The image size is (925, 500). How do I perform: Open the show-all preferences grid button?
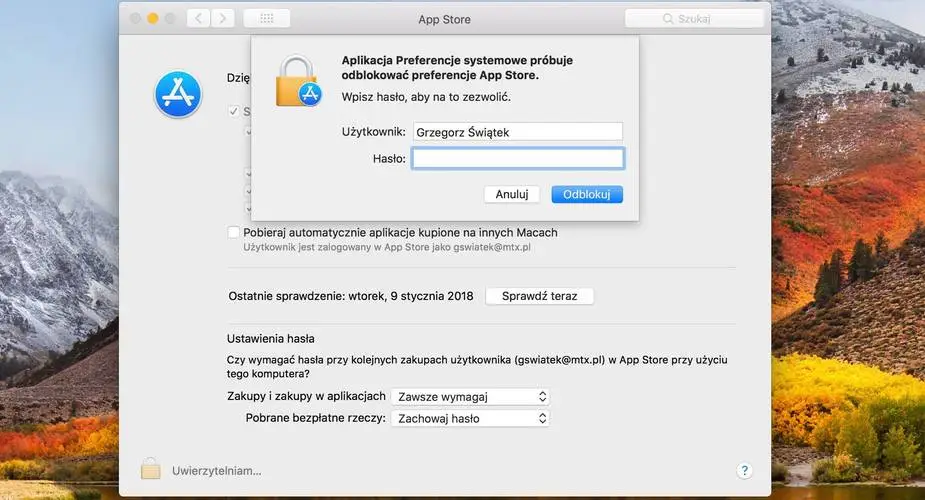[267, 18]
